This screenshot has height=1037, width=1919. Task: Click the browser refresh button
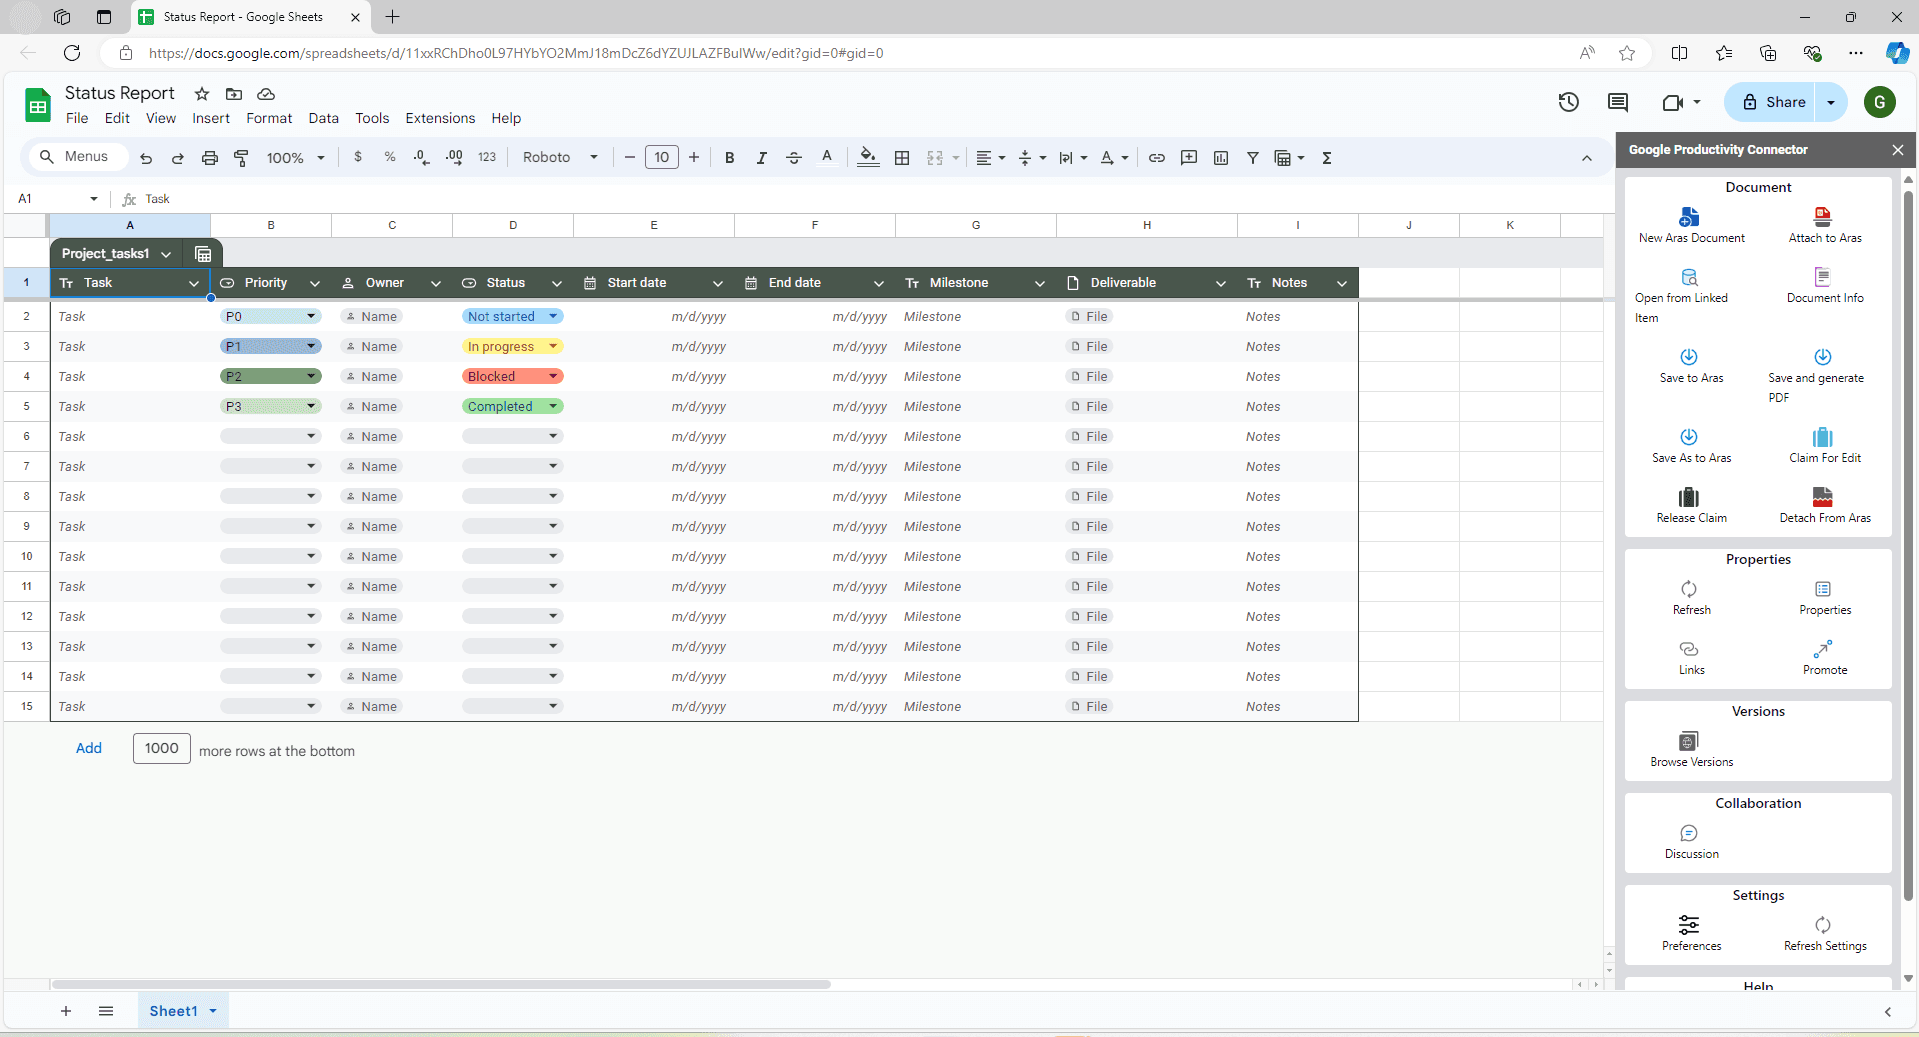tap(72, 53)
